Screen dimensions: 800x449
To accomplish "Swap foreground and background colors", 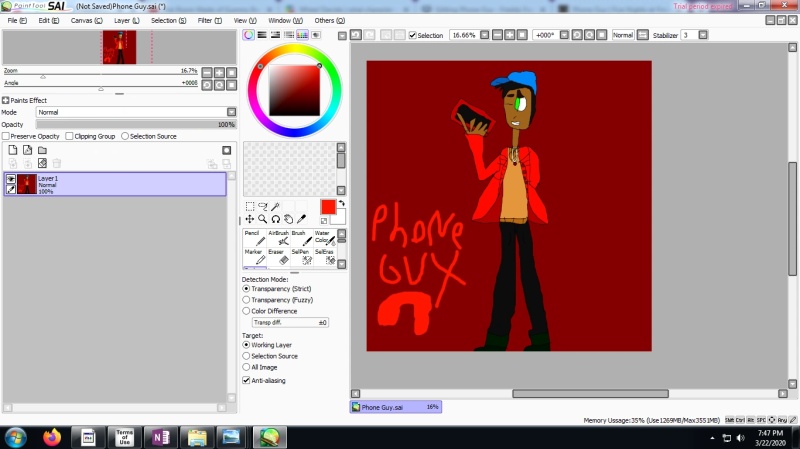I will click(341, 203).
